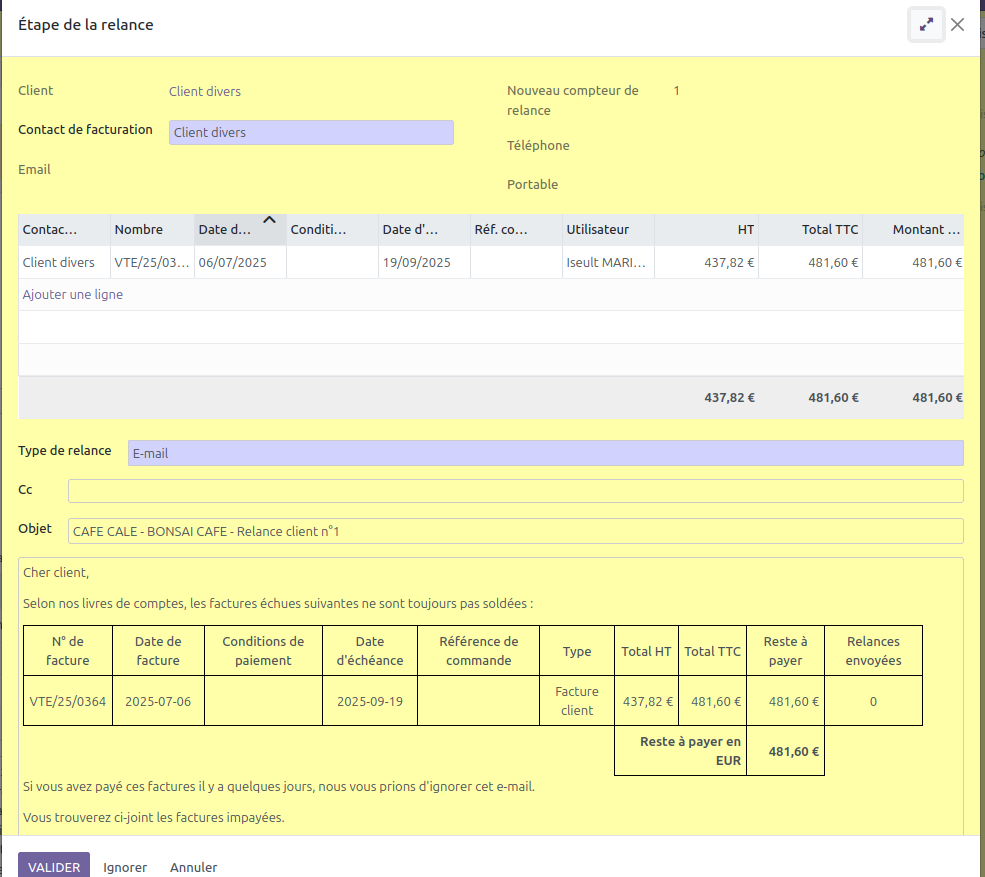Click Ajouter une ligne link
This screenshot has width=985, height=877.
tap(73, 295)
